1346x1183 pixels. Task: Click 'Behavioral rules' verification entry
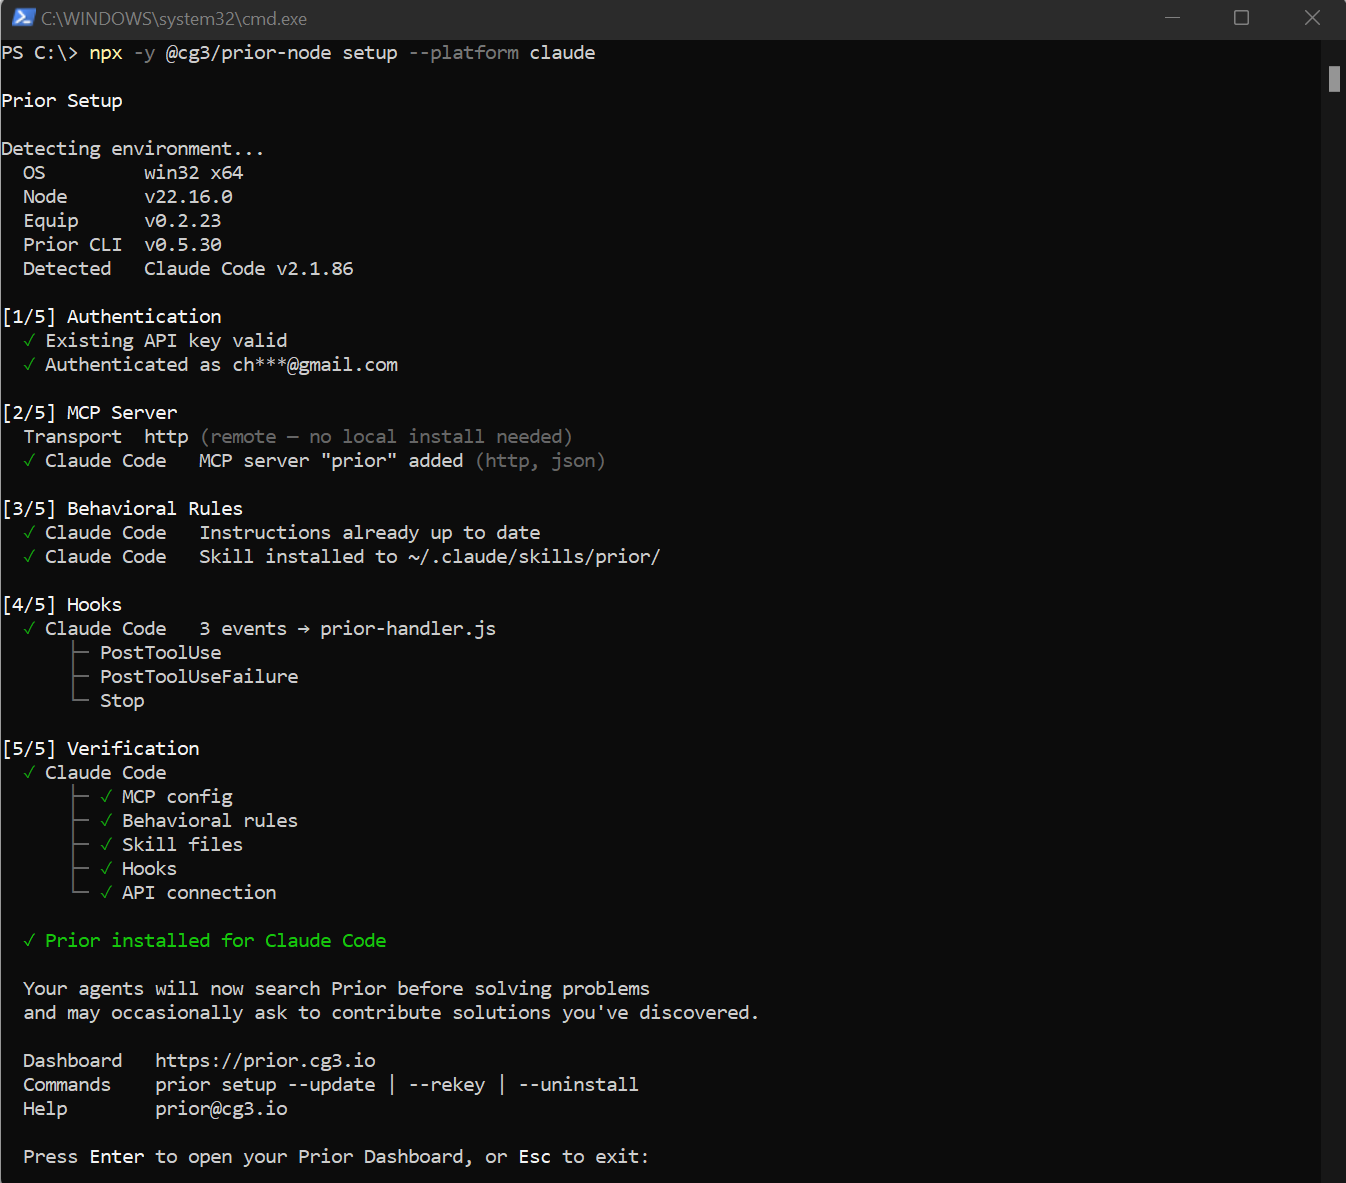point(210,821)
